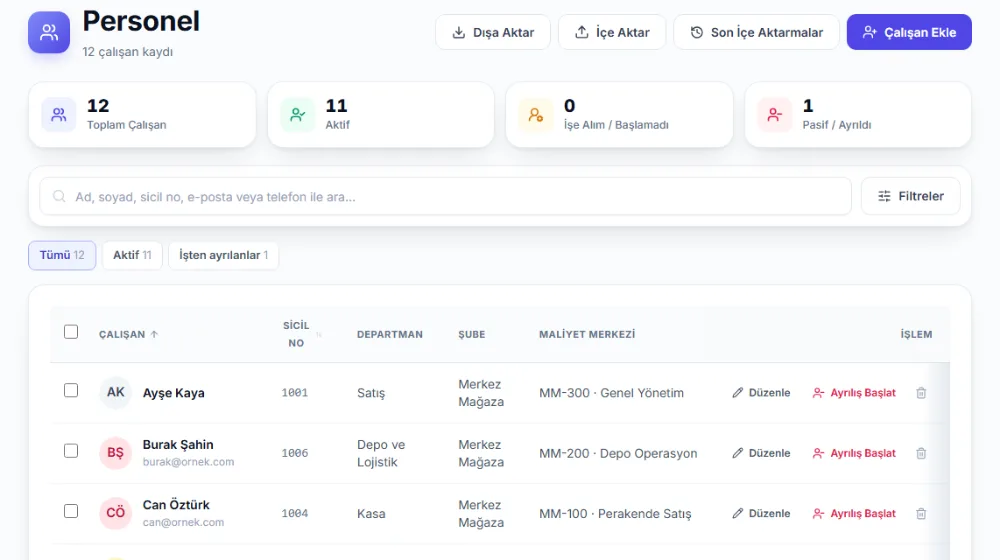Sort by the Maliyet Merkezi column header
The height and width of the screenshot is (560, 1000).
pos(587,334)
